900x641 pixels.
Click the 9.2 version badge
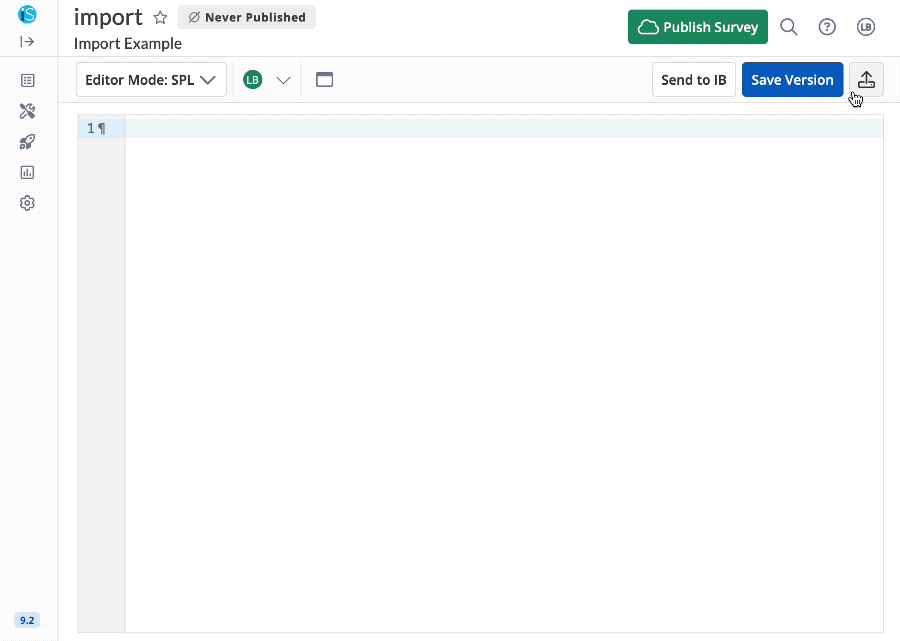click(x=27, y=620)
